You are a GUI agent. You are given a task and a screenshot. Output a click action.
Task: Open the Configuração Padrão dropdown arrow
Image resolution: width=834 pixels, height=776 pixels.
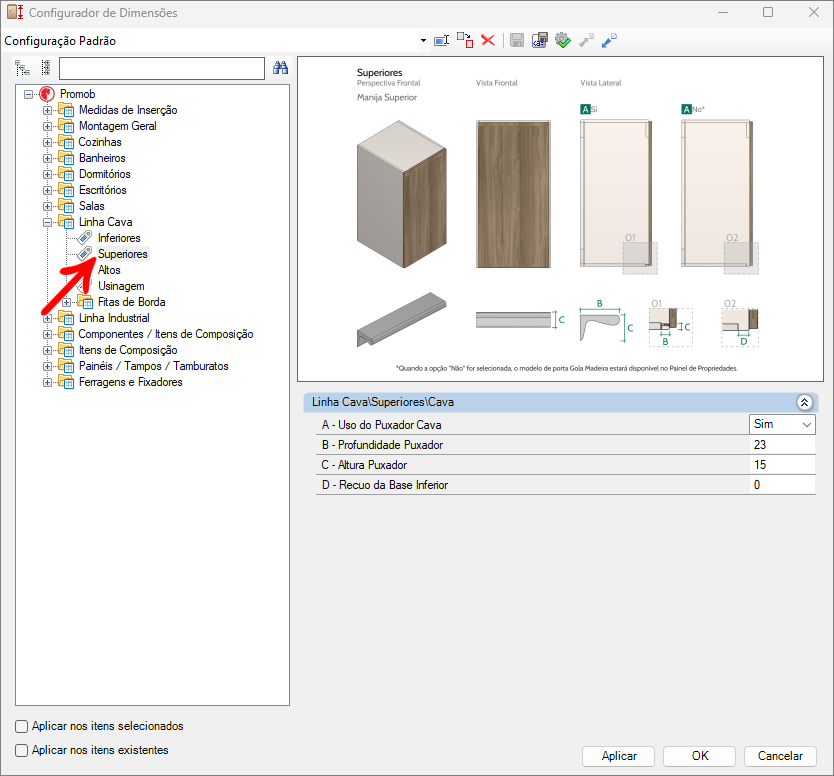pos(424,41)
